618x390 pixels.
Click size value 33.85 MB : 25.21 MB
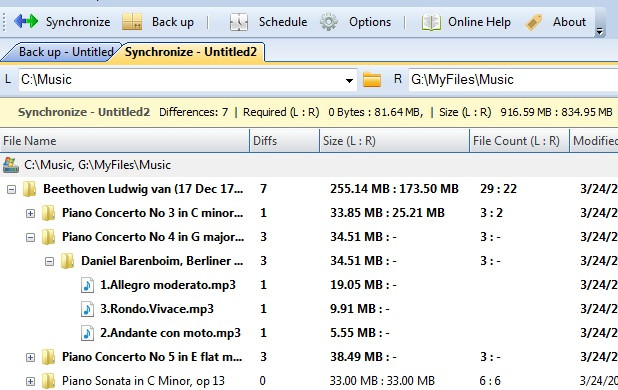click(387, 213)
